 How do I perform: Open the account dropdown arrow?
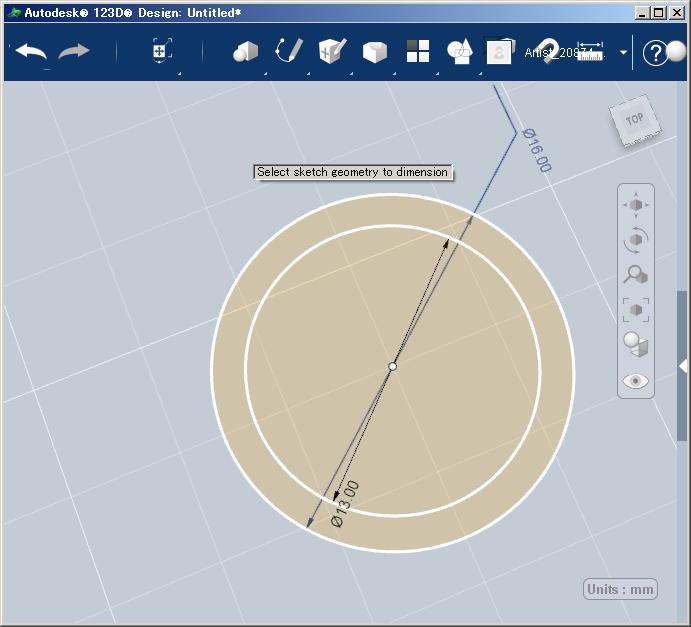[623, 53]
